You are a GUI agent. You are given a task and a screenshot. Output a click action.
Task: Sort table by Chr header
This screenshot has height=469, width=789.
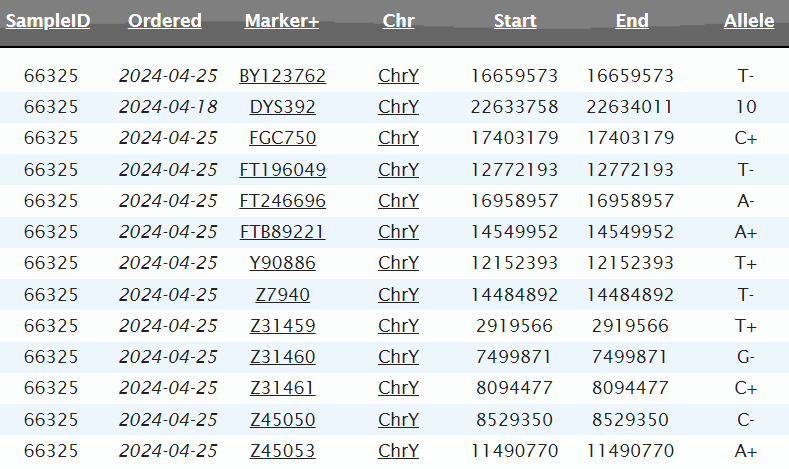398,21
